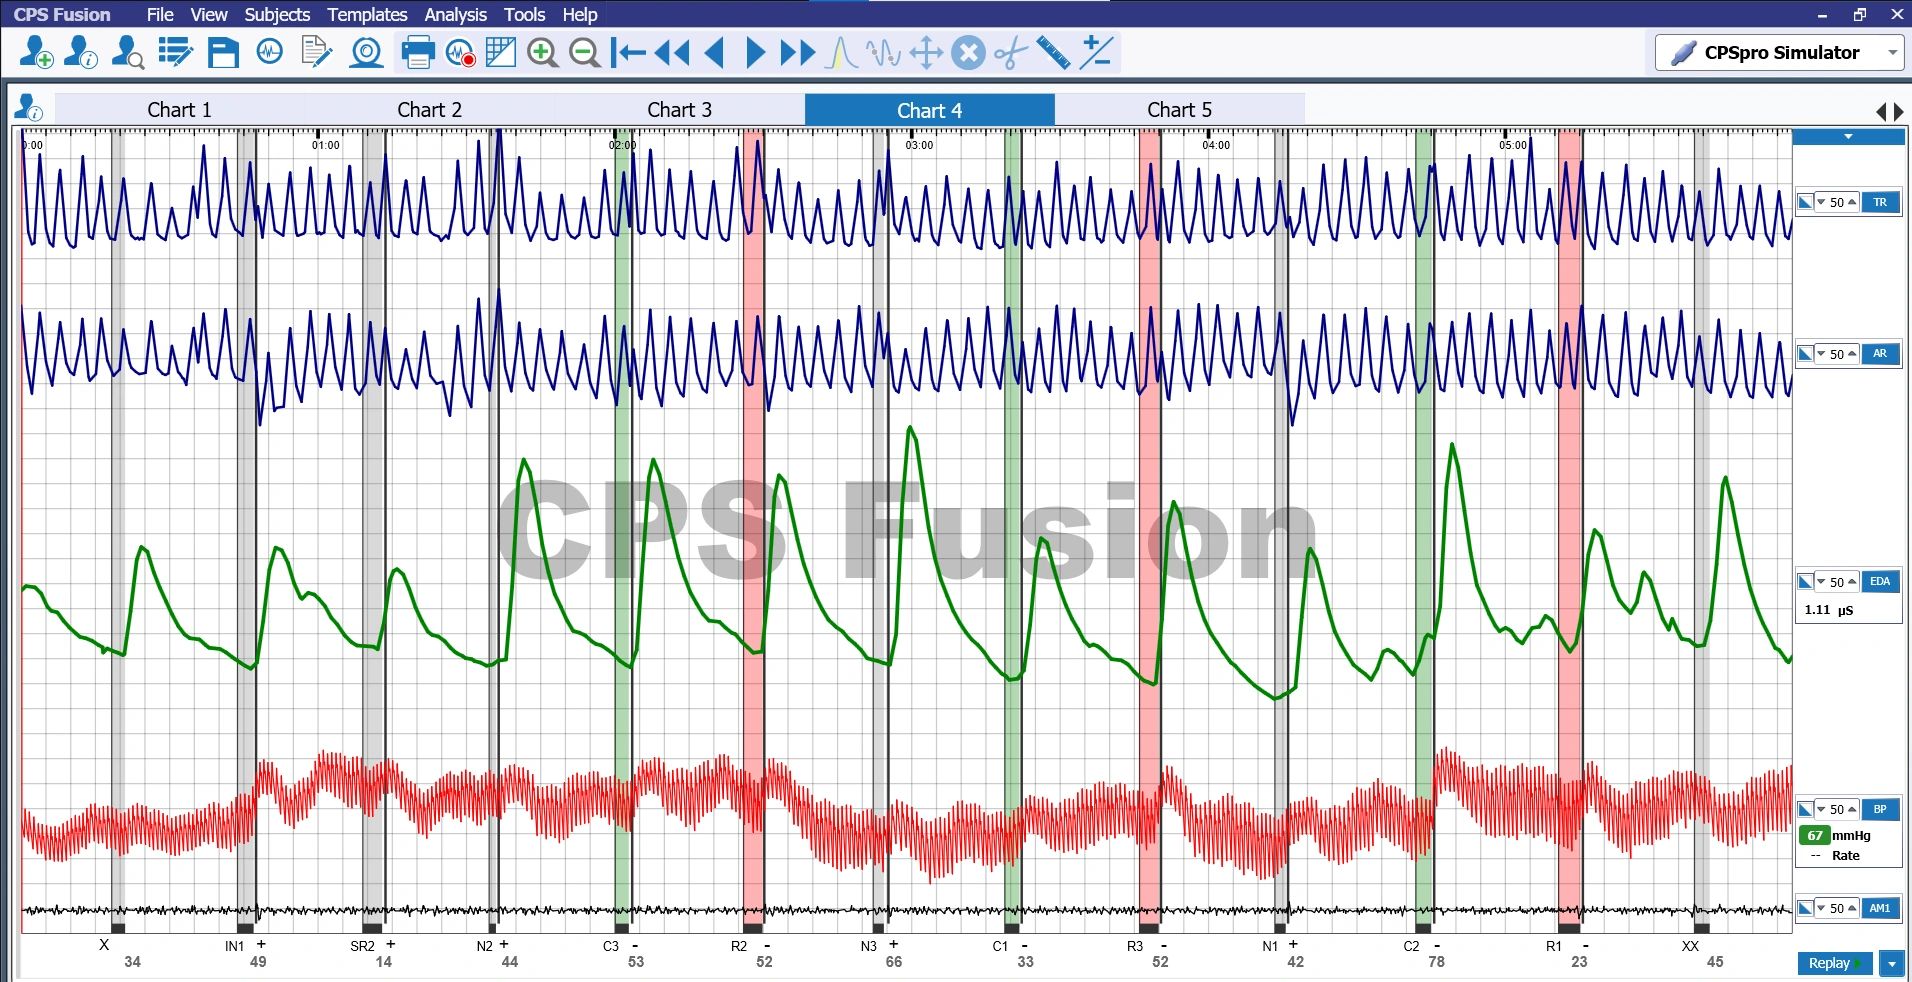This screenshot has width=1912, height=982.
Task: Switch to the Chart 1 tab
Action: (179, 110)
